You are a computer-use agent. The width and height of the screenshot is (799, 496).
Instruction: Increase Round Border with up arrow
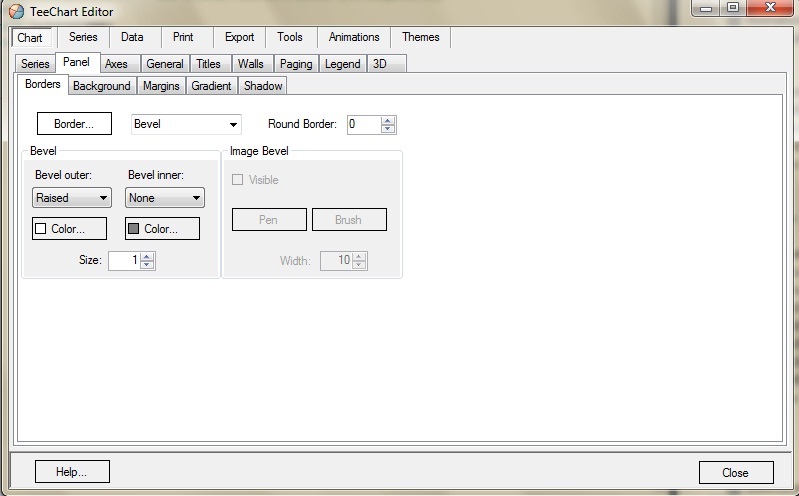(388, 121)
